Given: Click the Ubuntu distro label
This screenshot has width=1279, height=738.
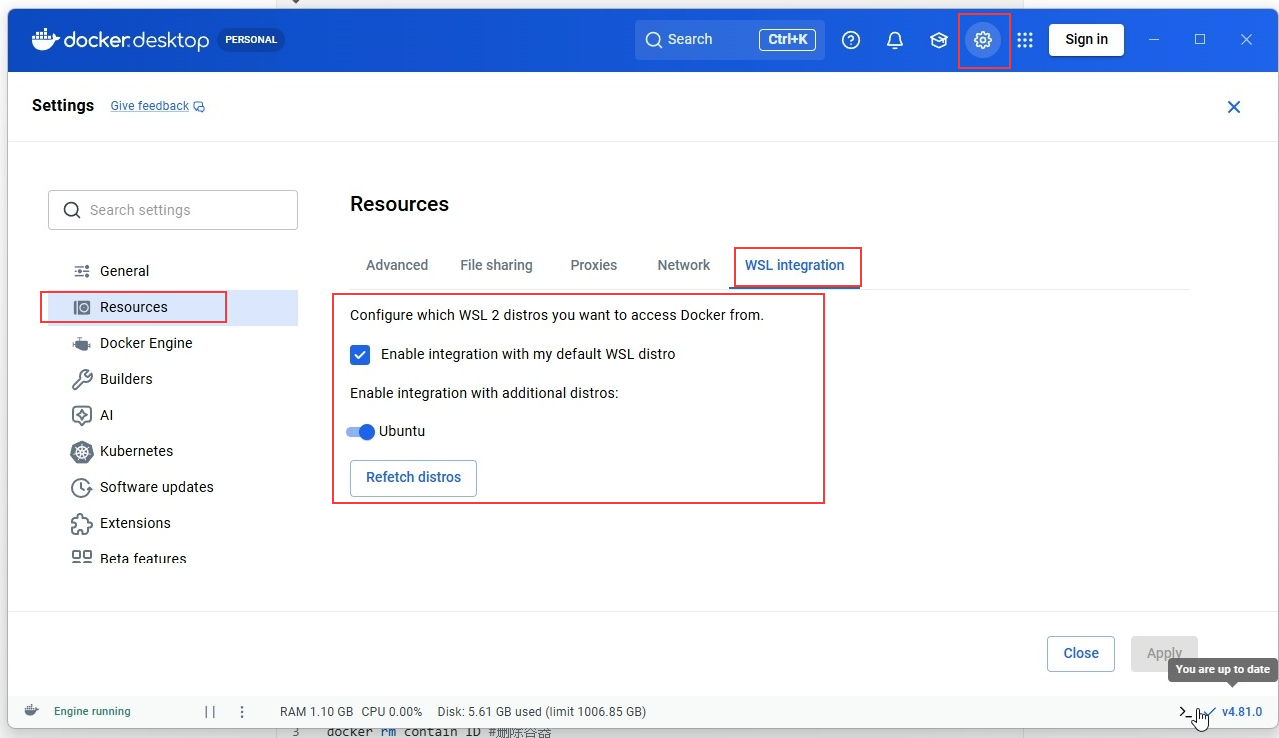Looking at the screenshot, I should (402, 432).
